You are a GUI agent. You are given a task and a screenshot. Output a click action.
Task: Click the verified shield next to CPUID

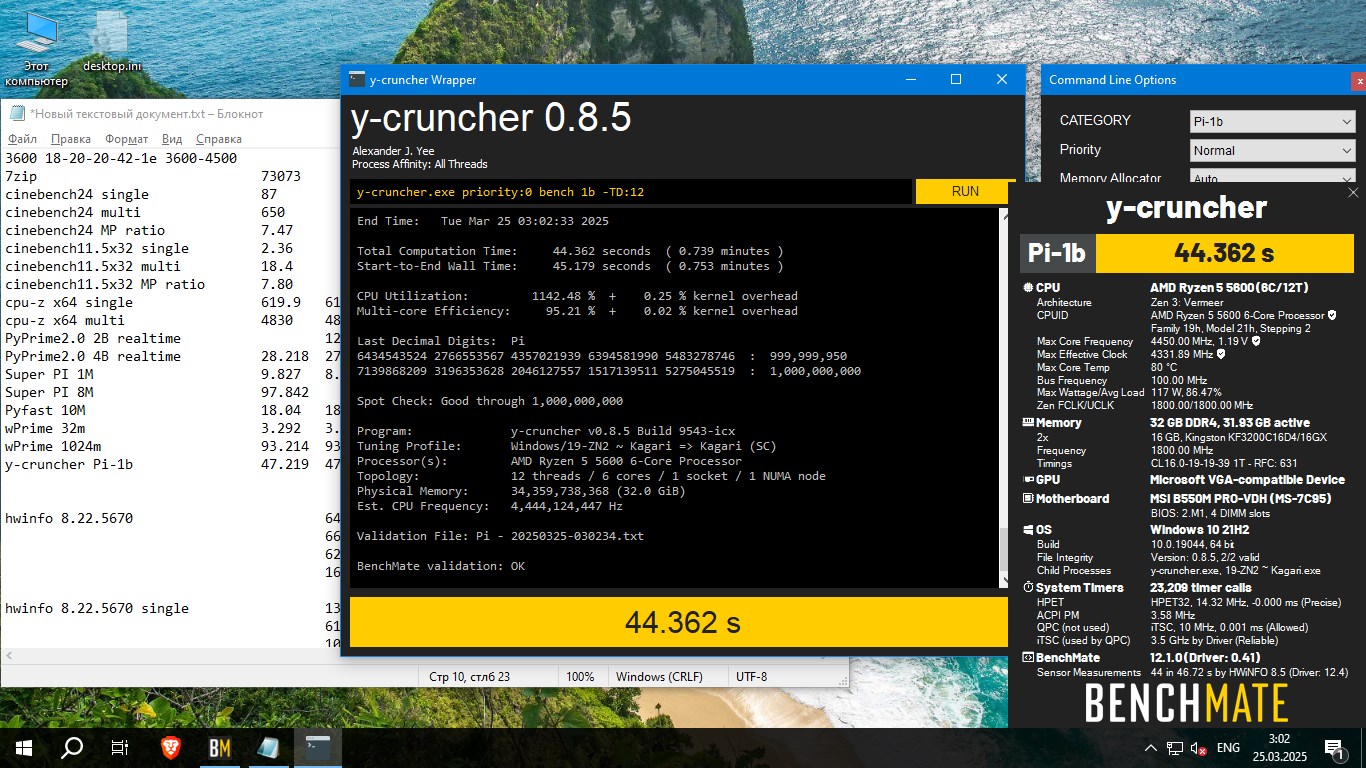click(x=1332, y=315)
